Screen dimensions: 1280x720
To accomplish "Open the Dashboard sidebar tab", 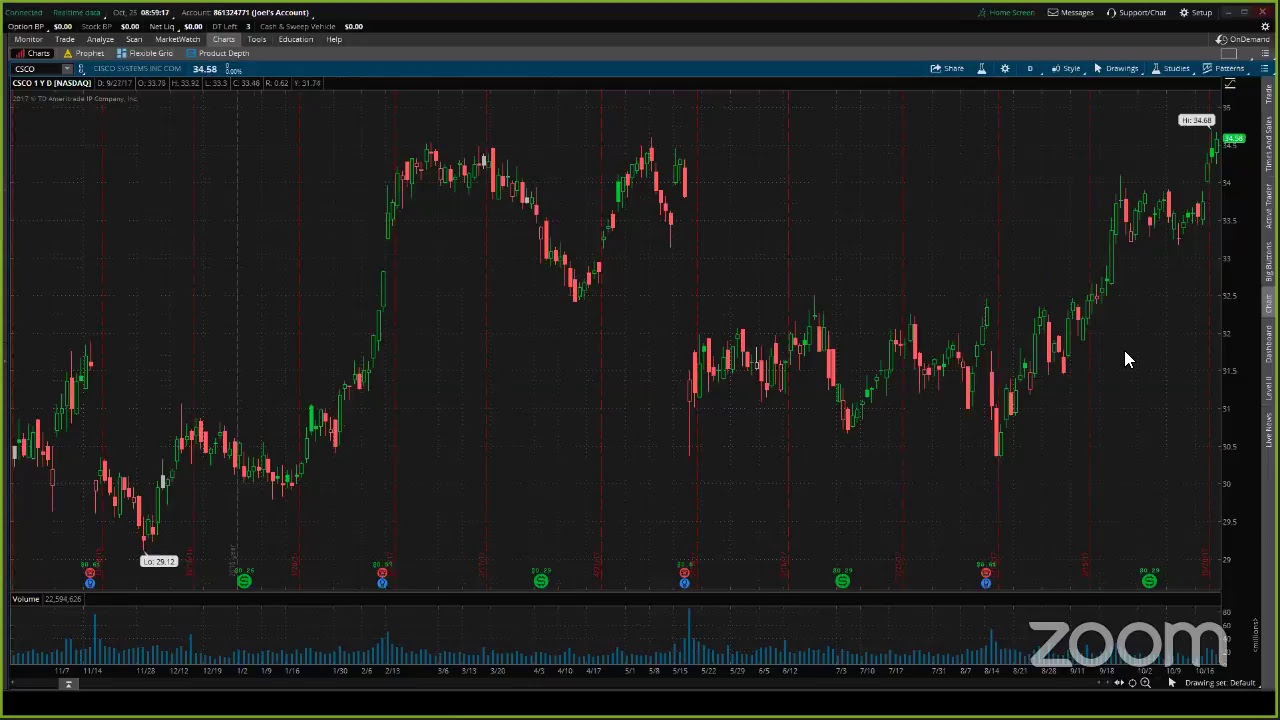I will pos(1269,343).
